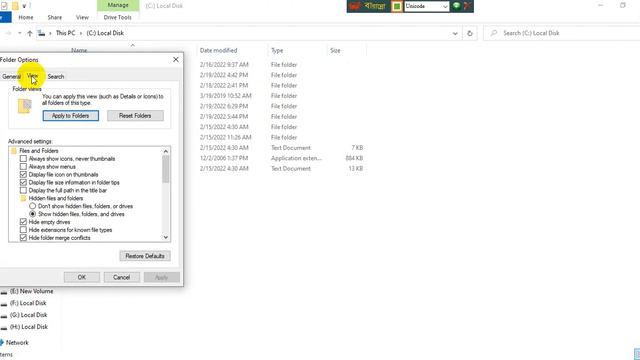Enable Display the full path in title bar
This screenshot has height=360, width=640.
pyautogui.click(x=23, y=191)
